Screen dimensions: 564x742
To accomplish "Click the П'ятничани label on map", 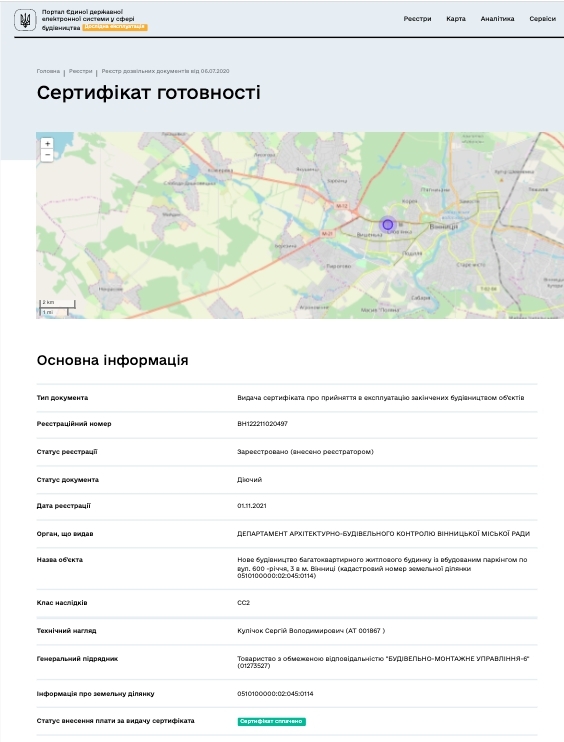I will [x=435, y=189].
